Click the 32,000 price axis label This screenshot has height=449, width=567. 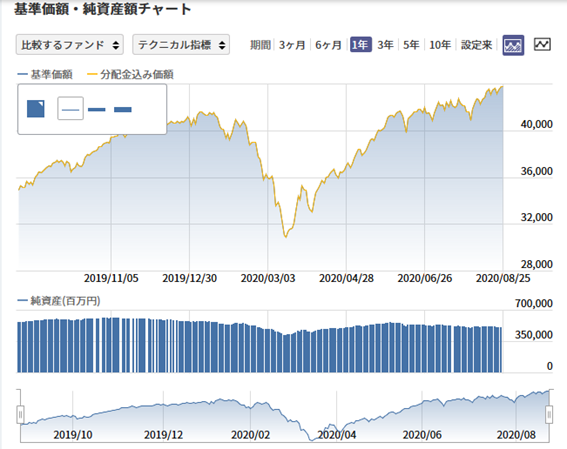[537, 217]
